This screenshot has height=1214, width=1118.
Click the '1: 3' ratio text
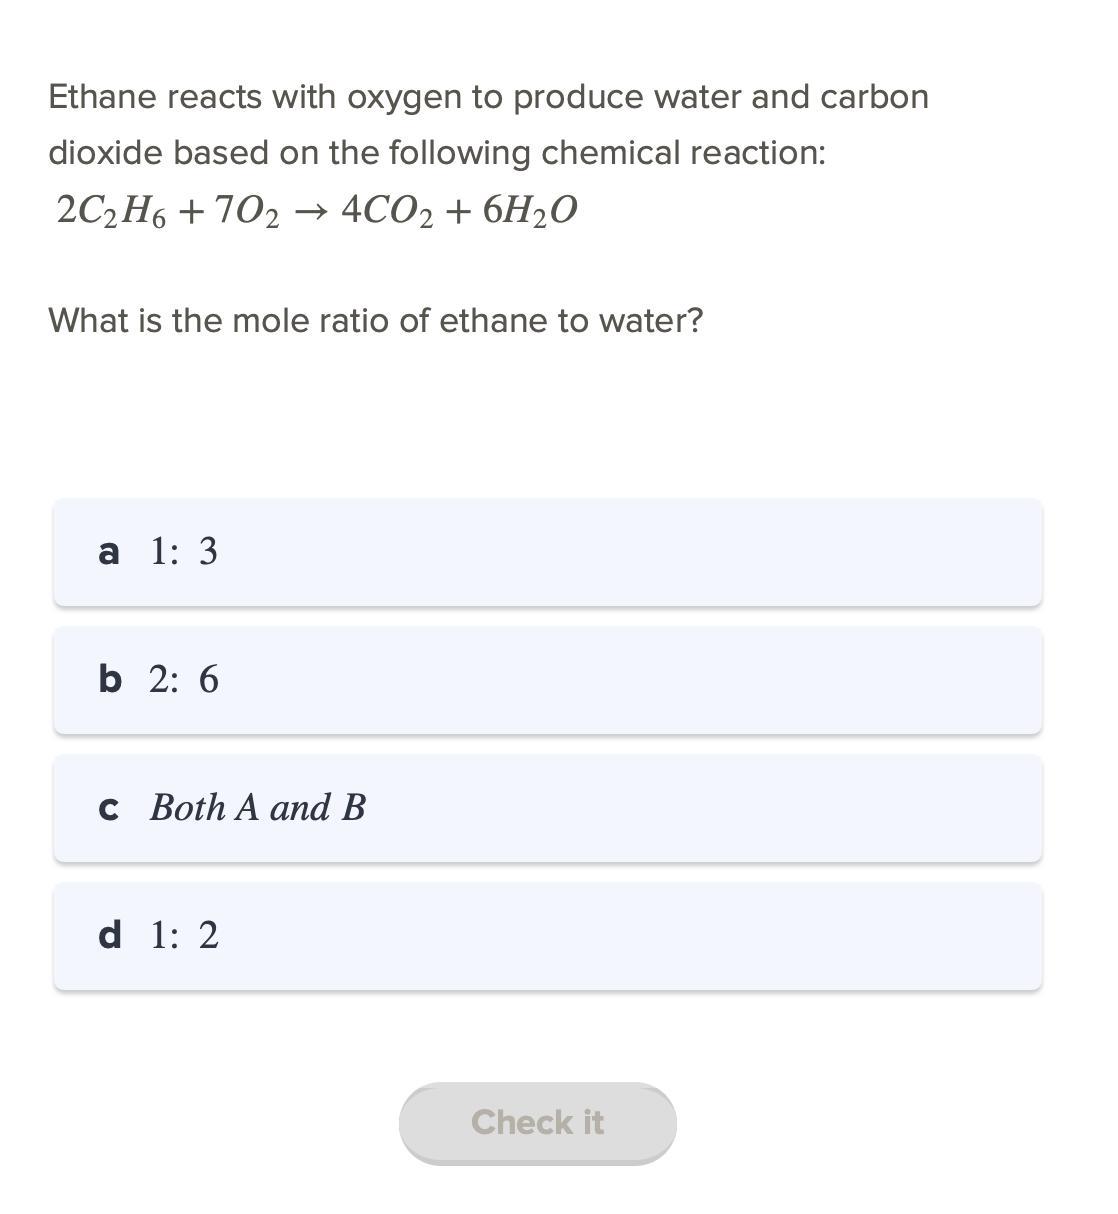point(184,551)
